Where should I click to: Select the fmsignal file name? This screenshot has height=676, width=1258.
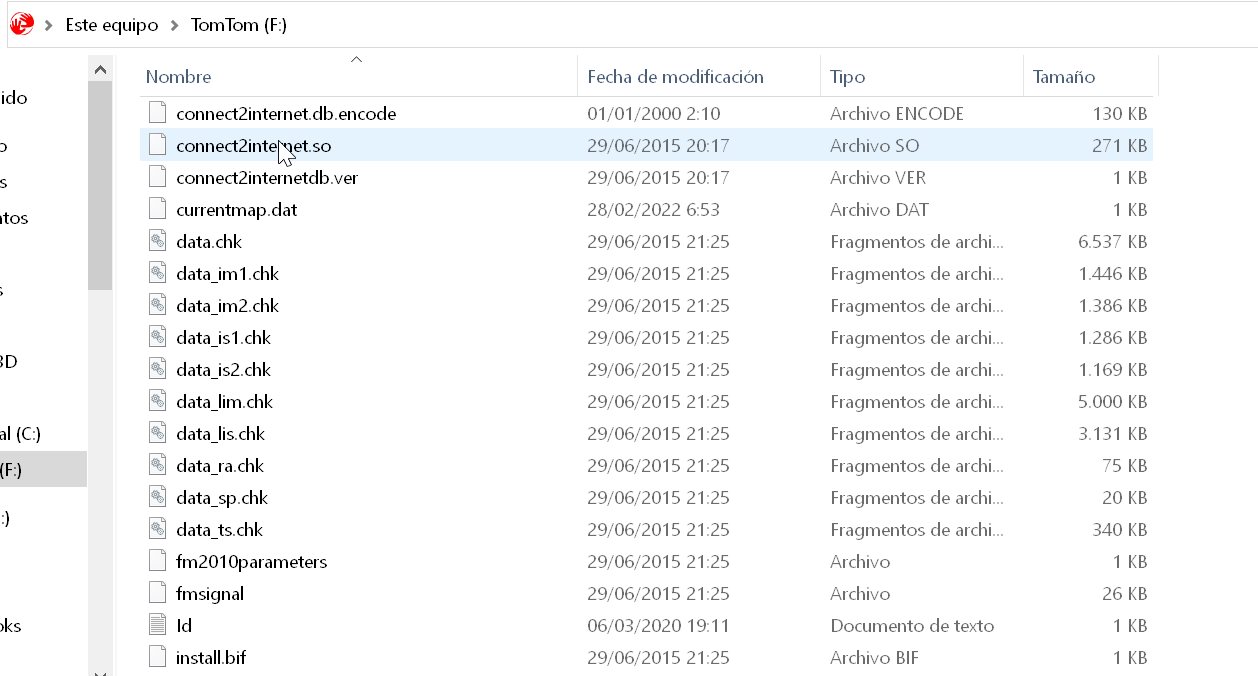point(210,593)
